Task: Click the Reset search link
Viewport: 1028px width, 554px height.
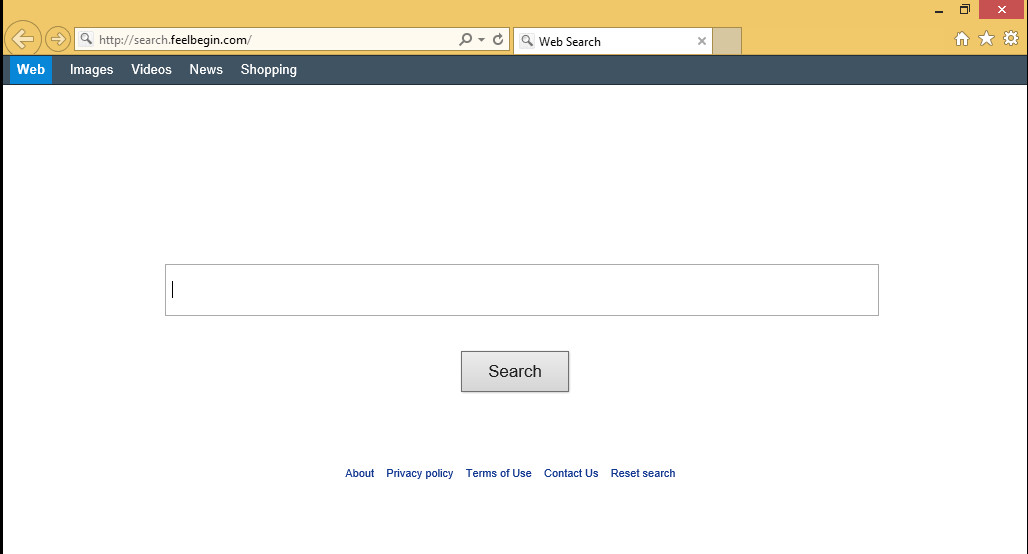Action: tap(642, 473)
